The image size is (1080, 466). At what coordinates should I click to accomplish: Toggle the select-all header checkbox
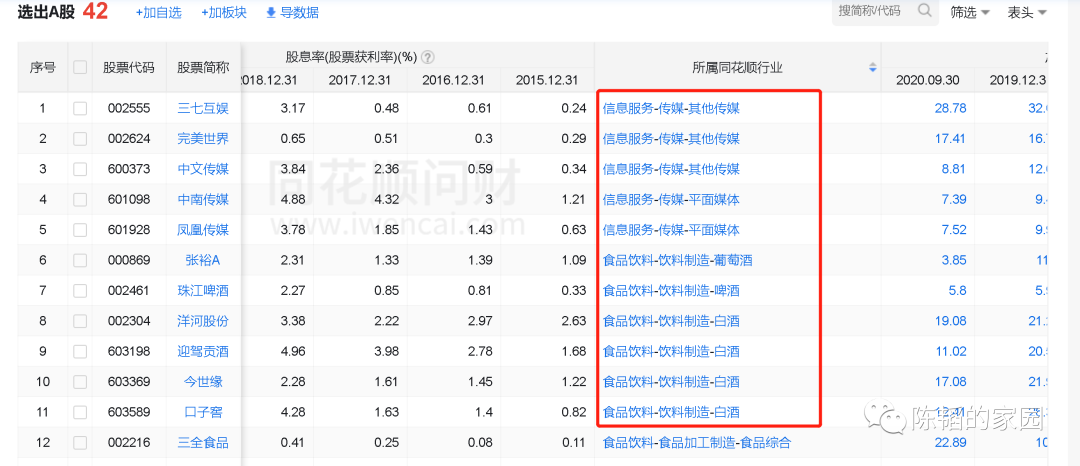pyautogui.click(x=80, y=67)
